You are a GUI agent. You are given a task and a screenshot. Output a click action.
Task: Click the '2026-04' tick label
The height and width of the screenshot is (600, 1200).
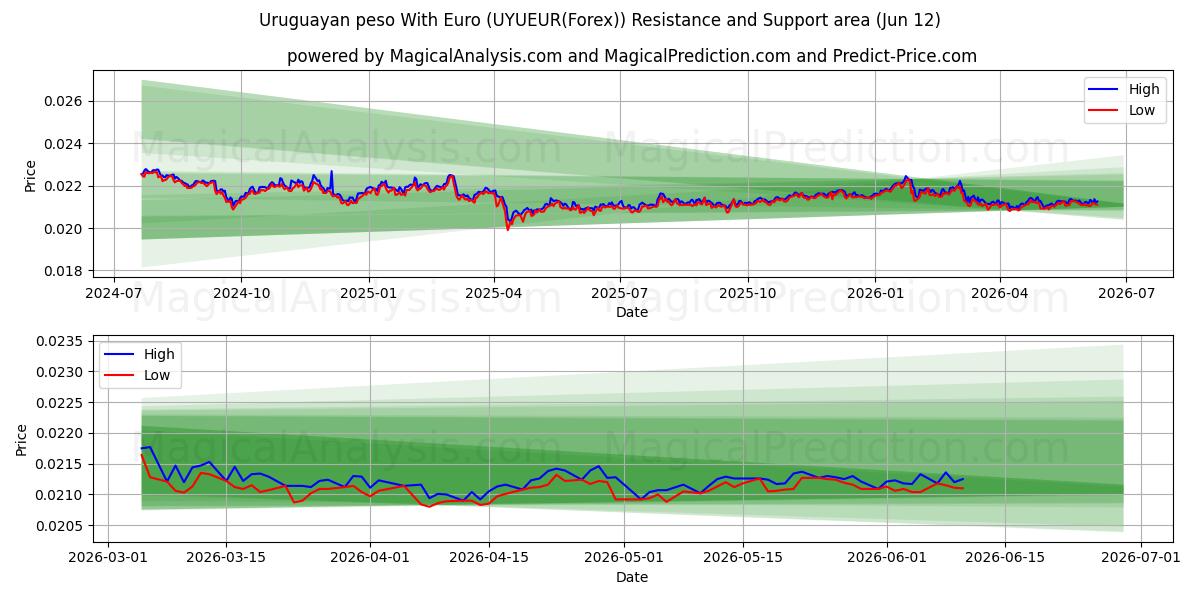[1001, 293]
